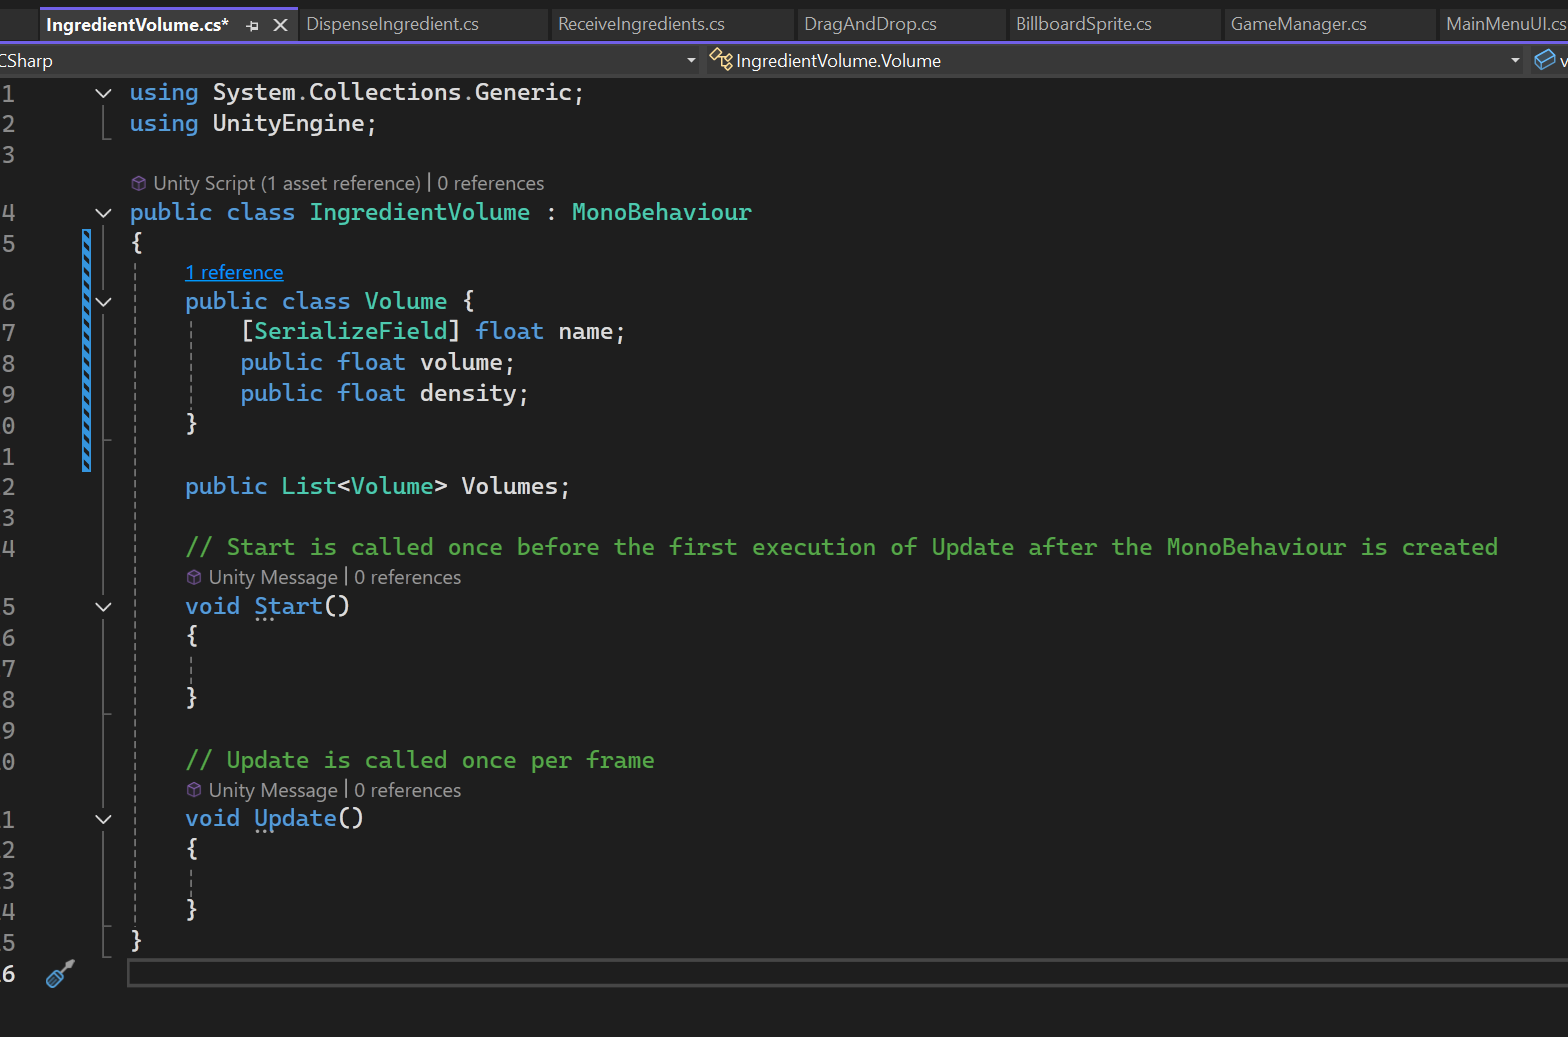Pin the IngredientVolume.cs tab

252,25
